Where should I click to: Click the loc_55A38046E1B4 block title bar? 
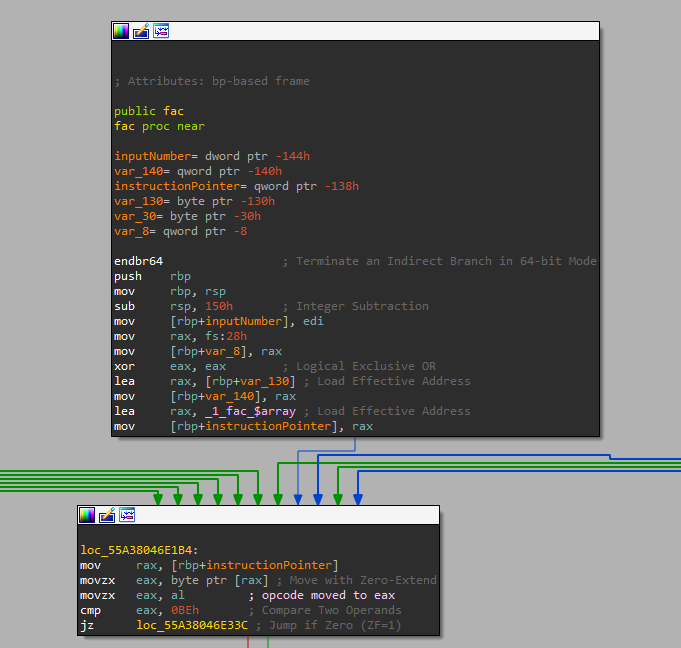pos(258,515)
